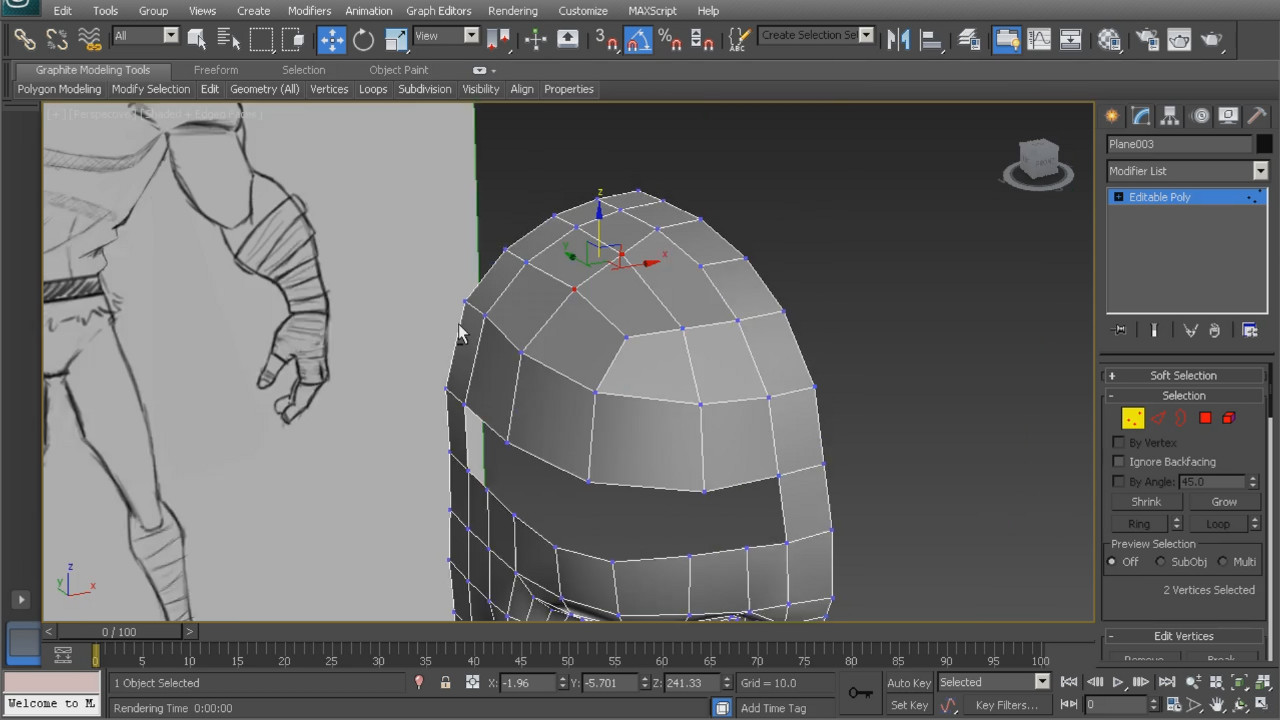Open the MAXScript menu

pyautogui.click(x=652, y=11)
